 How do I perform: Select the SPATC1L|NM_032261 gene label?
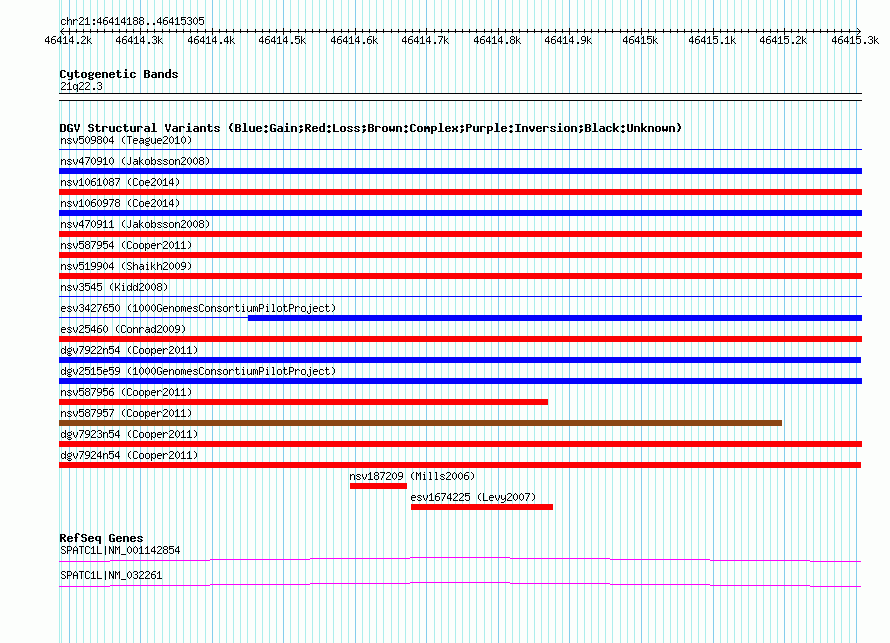pos(111,575)
